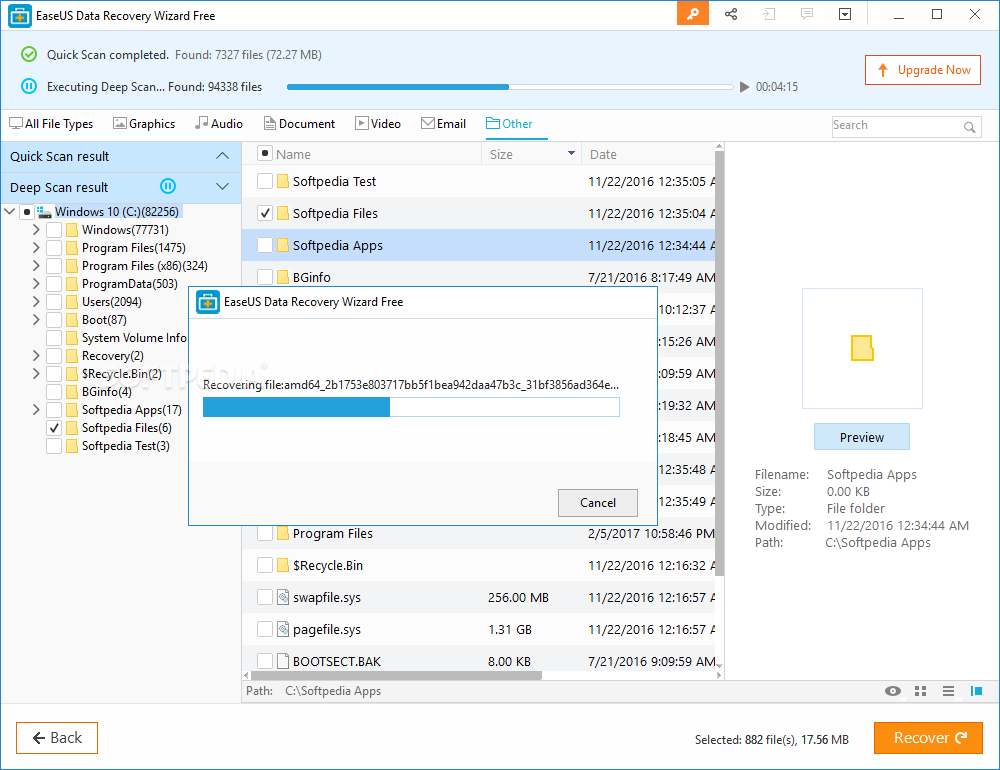Toggle the preview eye icon
1000x770 pixels.
click(x=893, y=691)
